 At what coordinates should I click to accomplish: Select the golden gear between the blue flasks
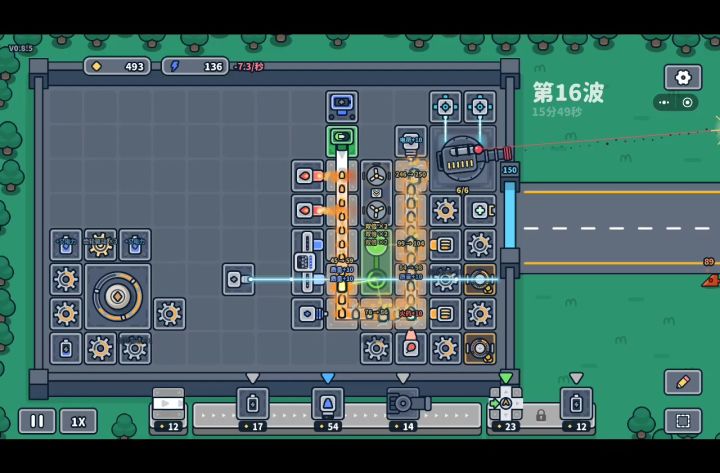pos(100,245)
